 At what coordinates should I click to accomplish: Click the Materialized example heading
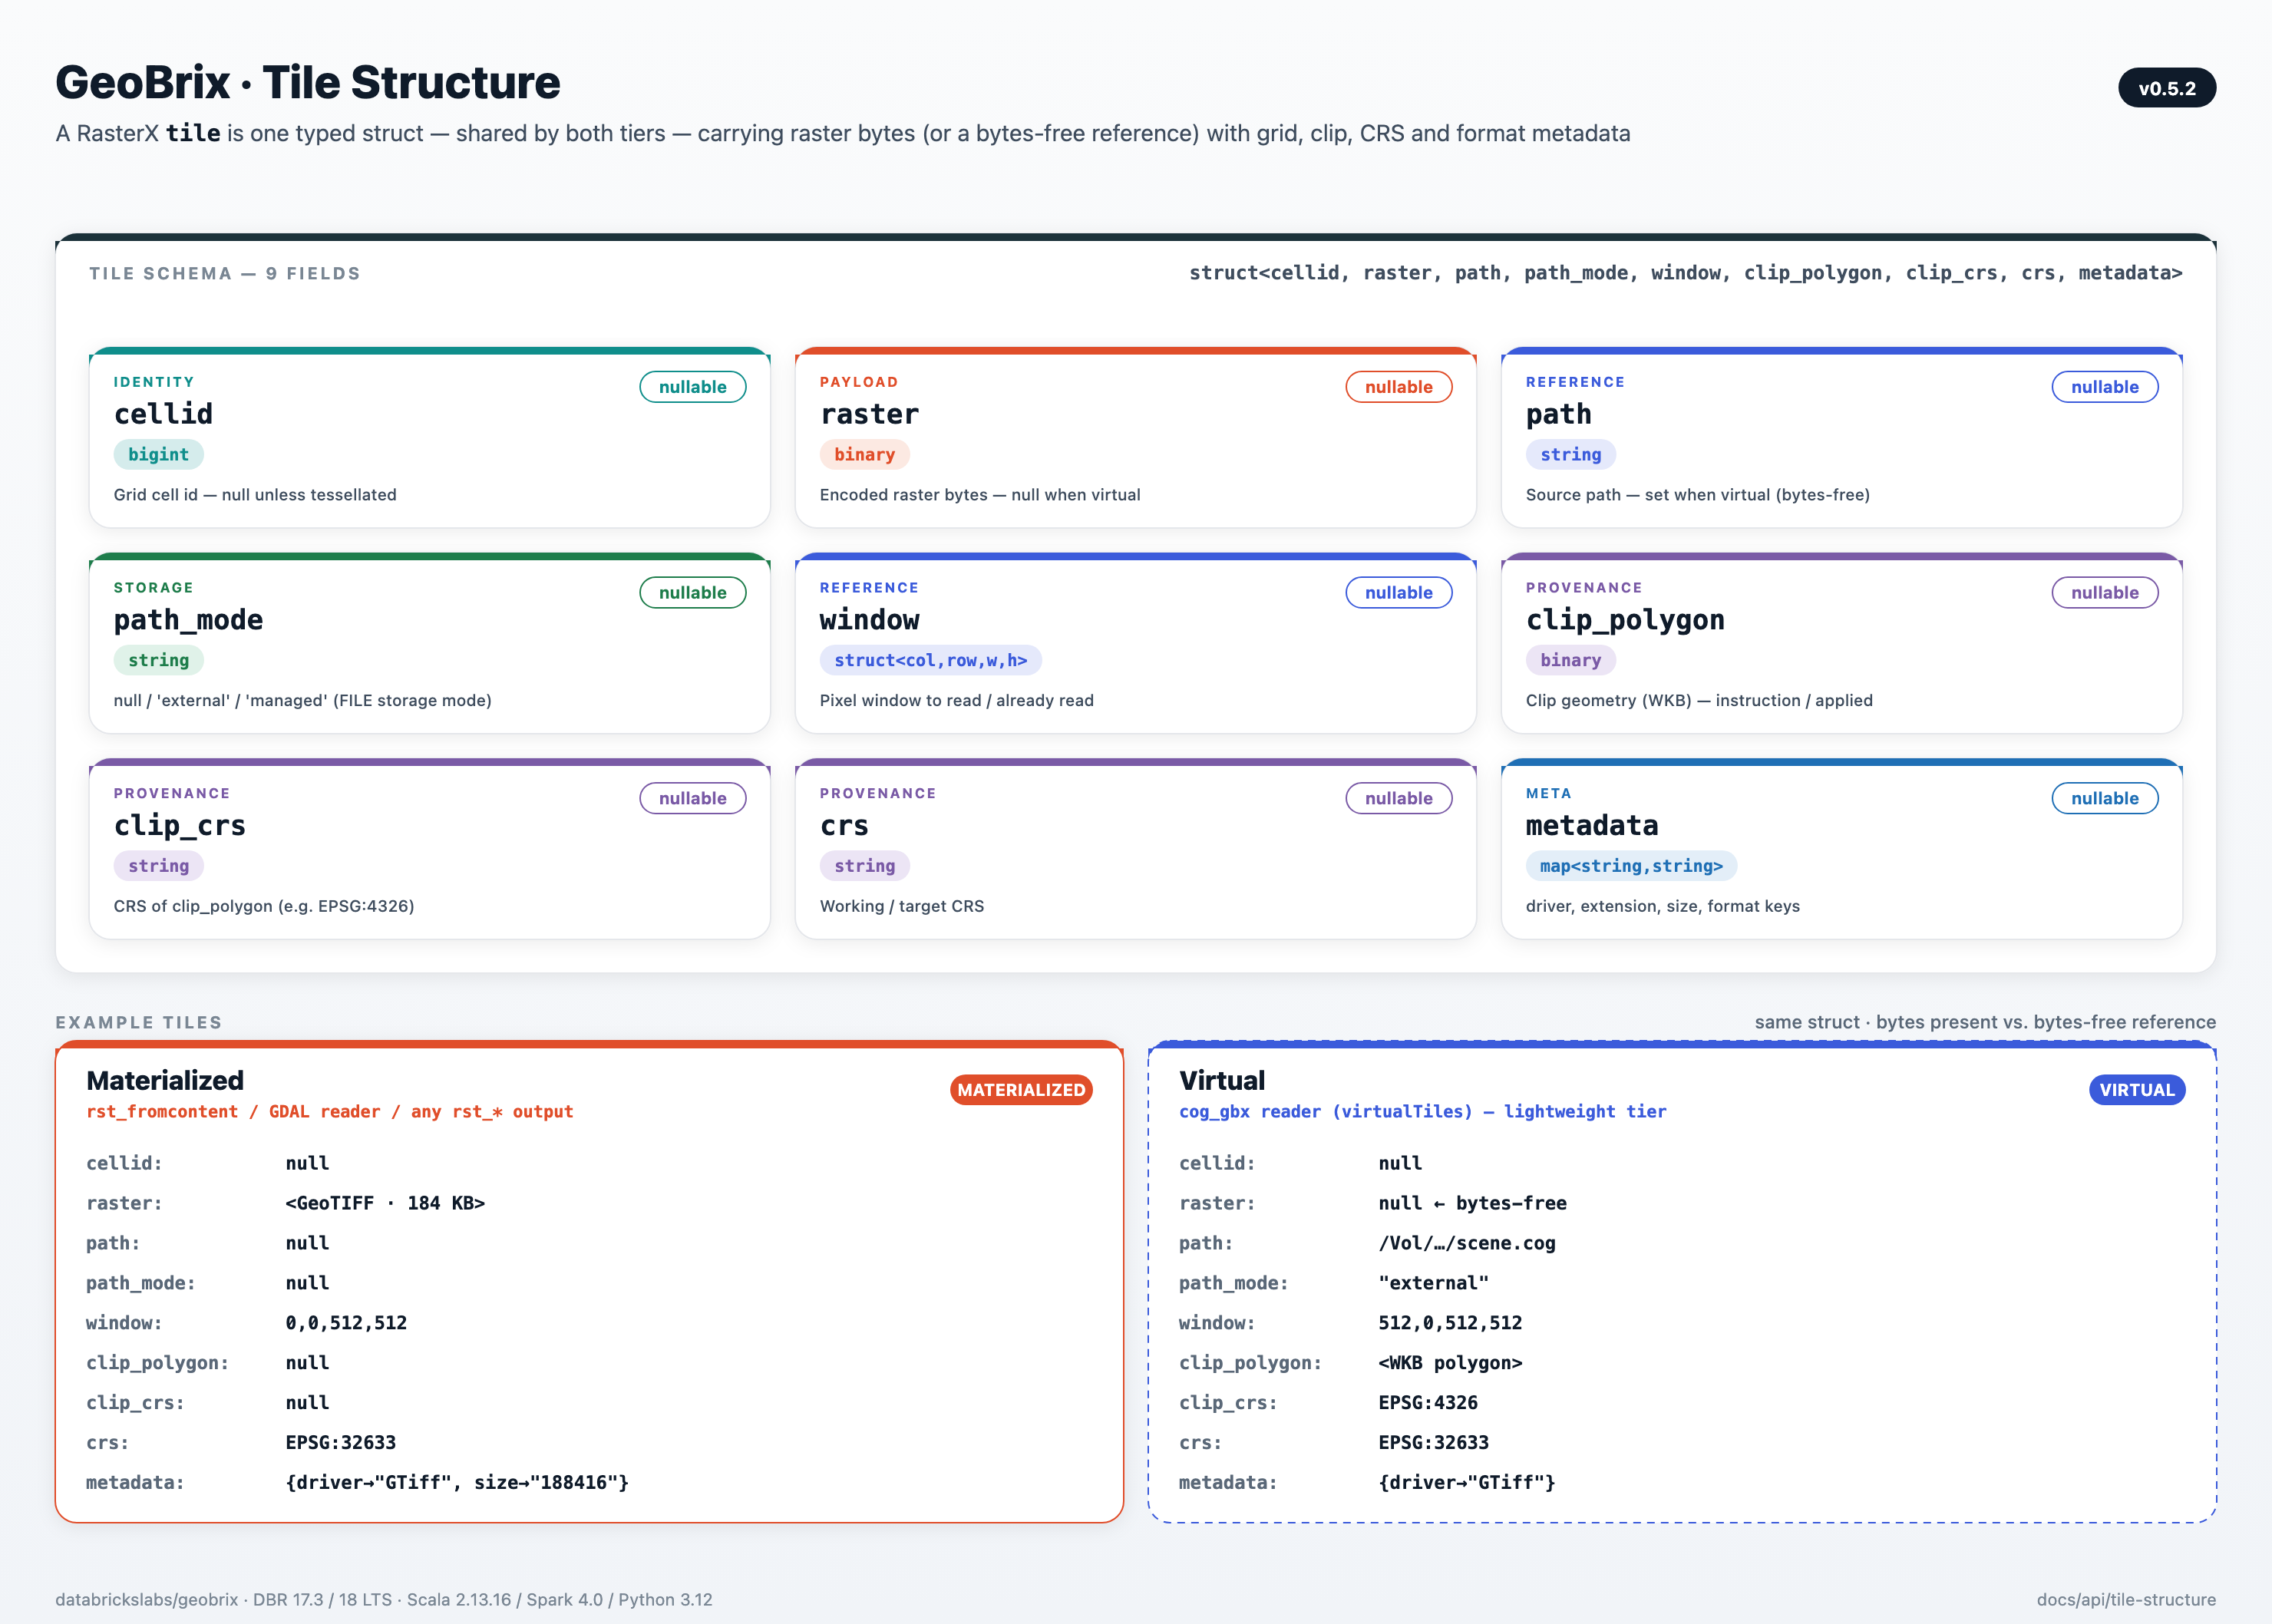(165, 1080)
